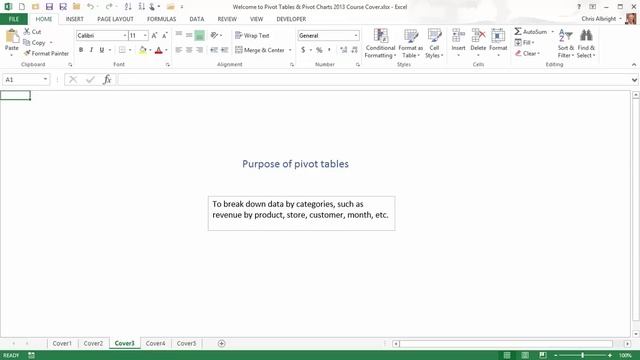Select the Format Painter tool
This screenshot has width=640, height=360.
(x=46, y=53)
